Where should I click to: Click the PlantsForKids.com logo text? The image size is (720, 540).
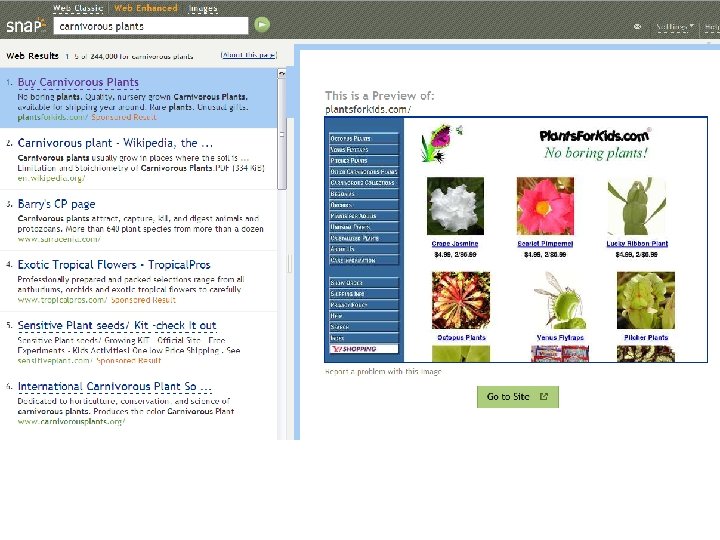594,136
